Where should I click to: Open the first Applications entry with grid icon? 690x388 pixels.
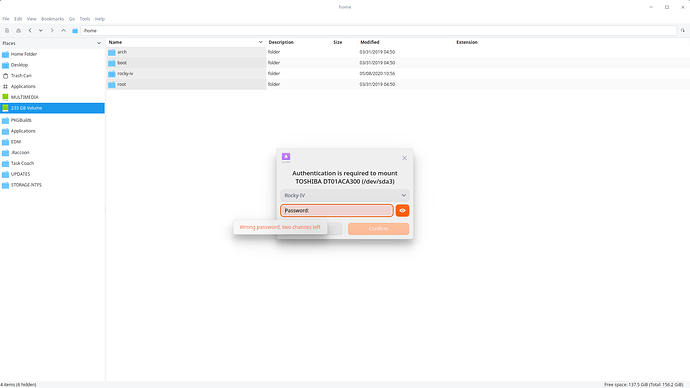(x=23, y=86)
